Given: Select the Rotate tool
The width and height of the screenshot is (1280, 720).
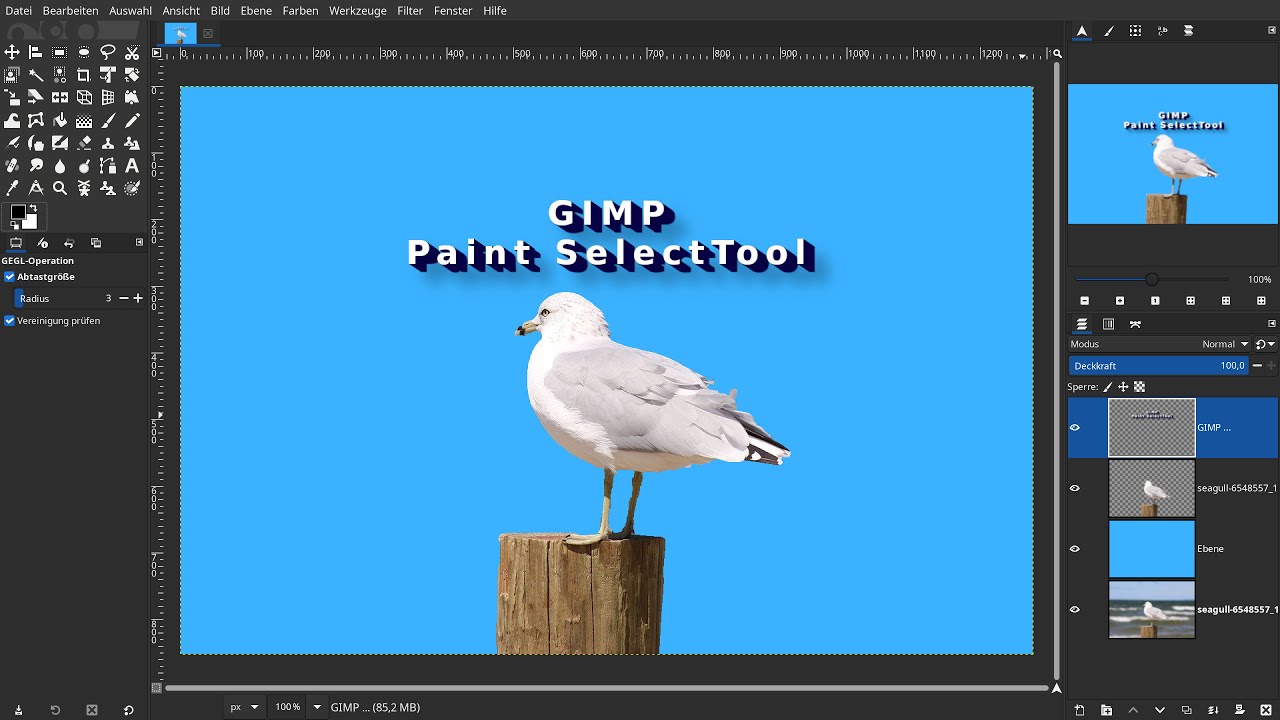Looking at the screenshot, I should click(x=132, y=75).
